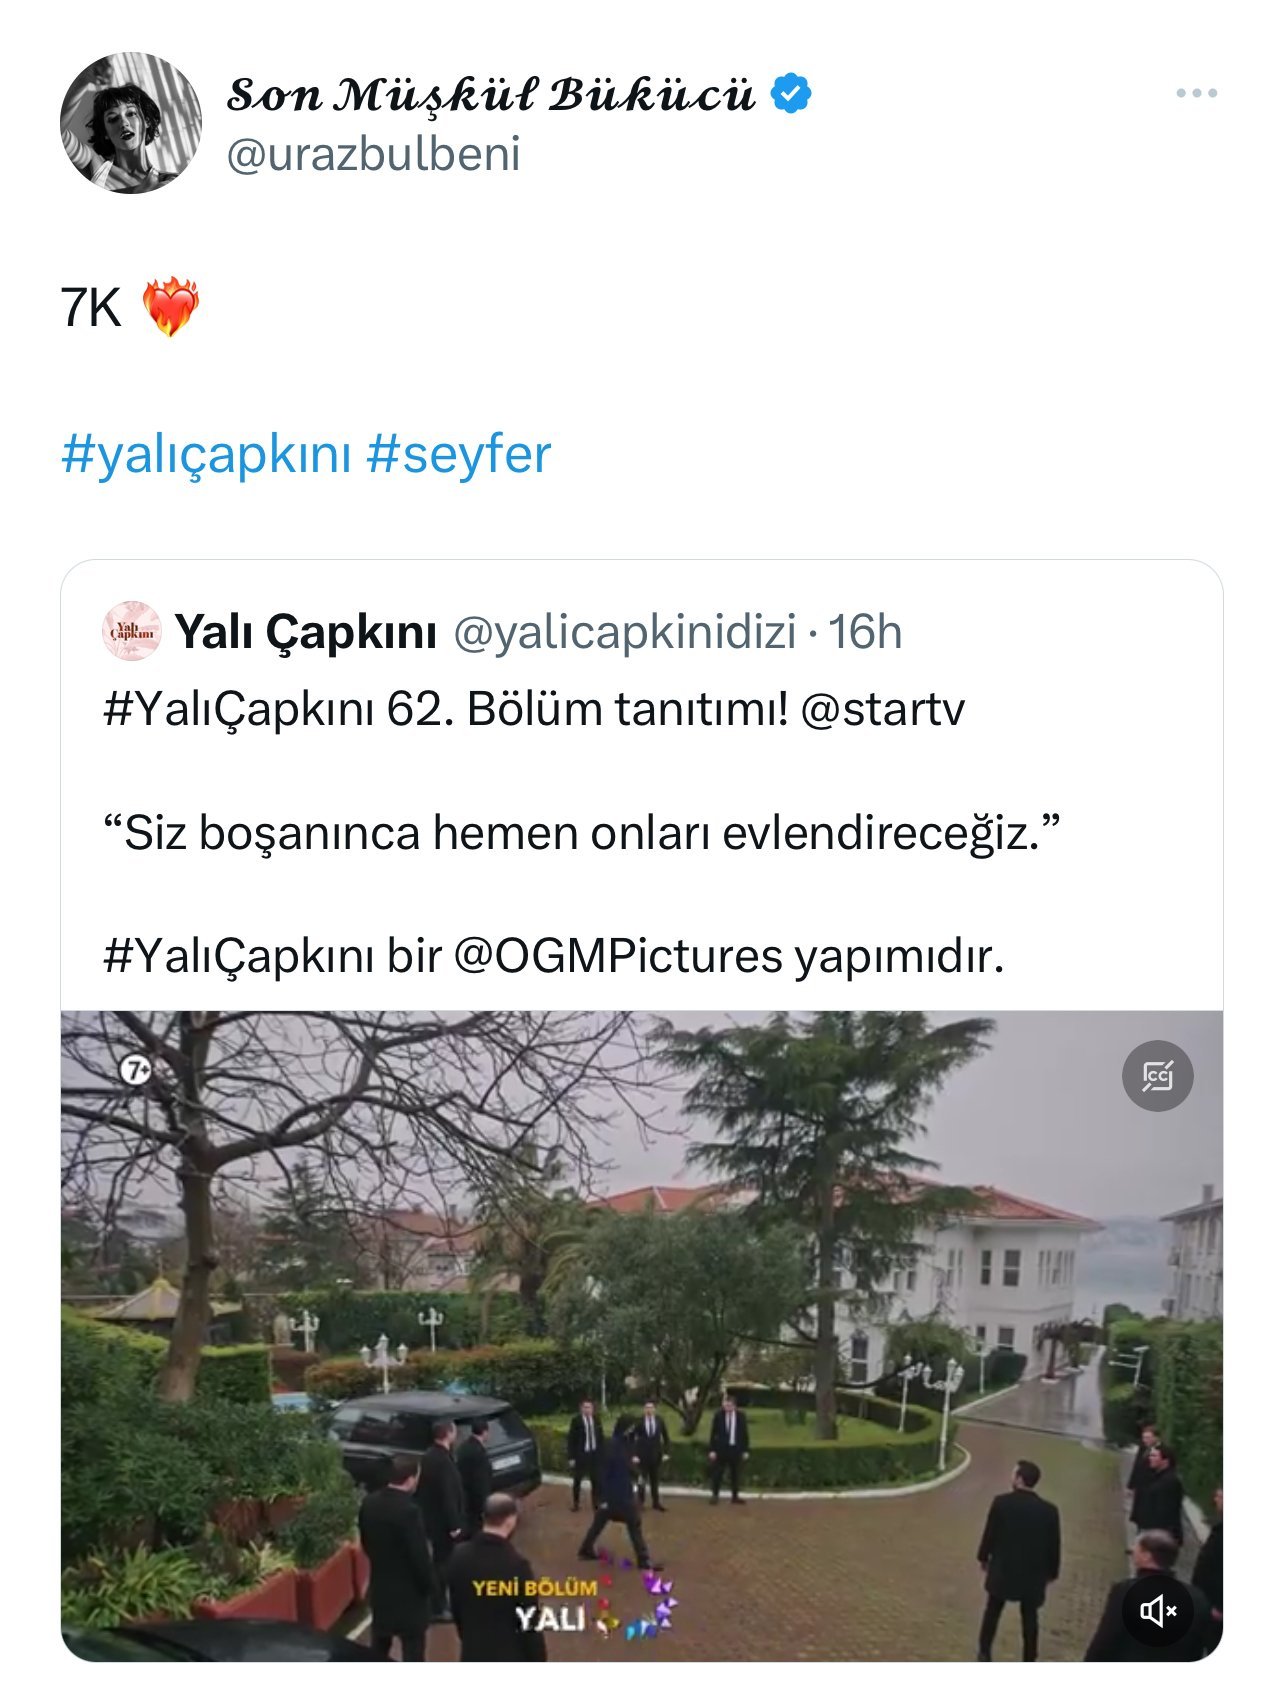This screenshot has width=1284, height=1688.
Task: Open Son Müşkül Bükücü profile avatar
Action: [131, 123]
